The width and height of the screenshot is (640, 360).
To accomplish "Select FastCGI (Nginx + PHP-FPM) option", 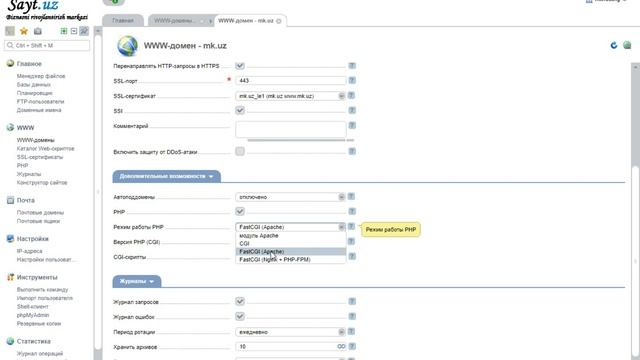I will [x=291, y=260].
